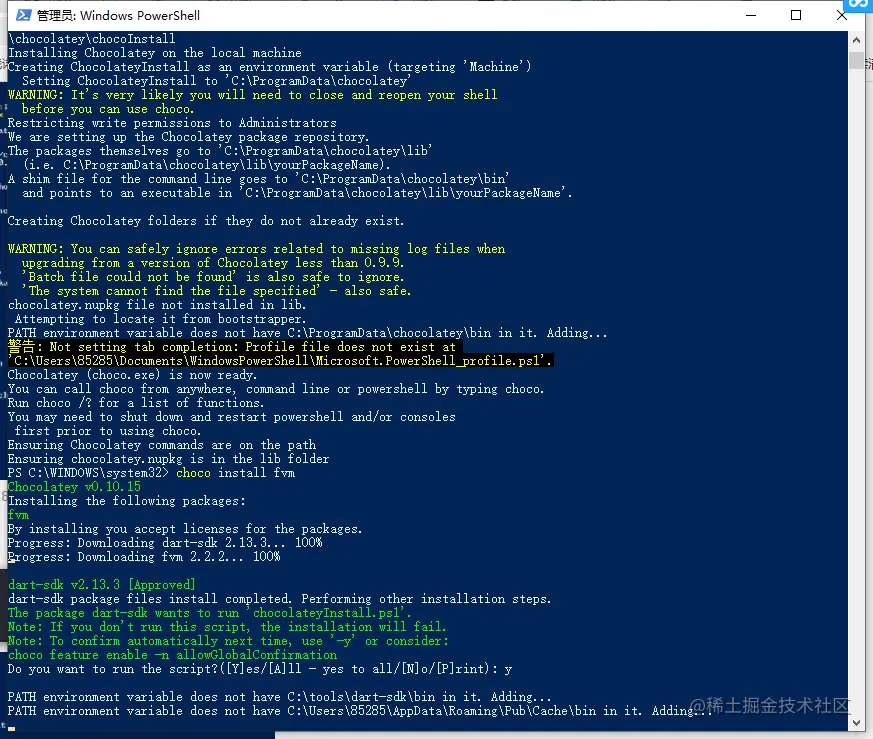Screen dimensions: 873x739
Task: Maximize the Windows PowerShell window
Action: 796,16
